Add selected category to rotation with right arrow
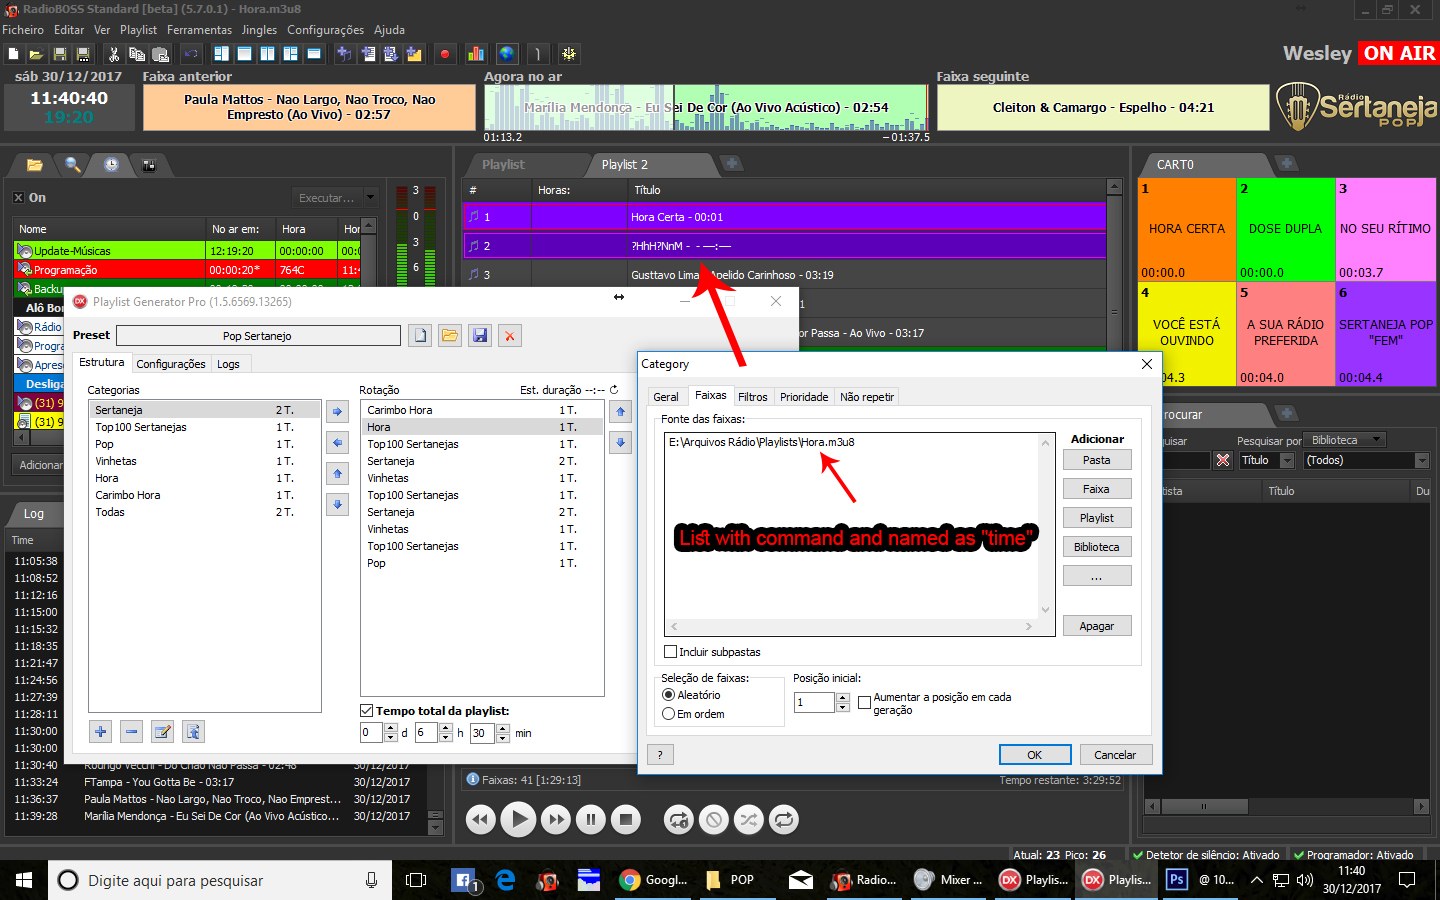 pyautogui.click(x=338, y=411)
